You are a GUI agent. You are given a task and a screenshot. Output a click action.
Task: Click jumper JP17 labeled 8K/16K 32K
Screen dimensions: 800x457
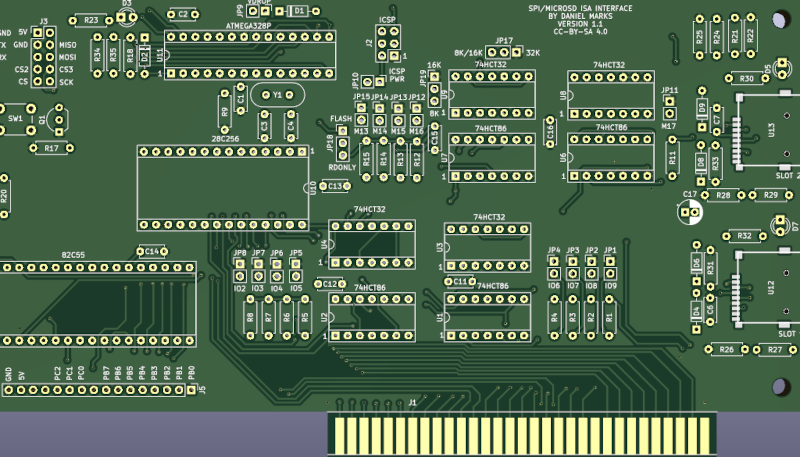(504, 52)
